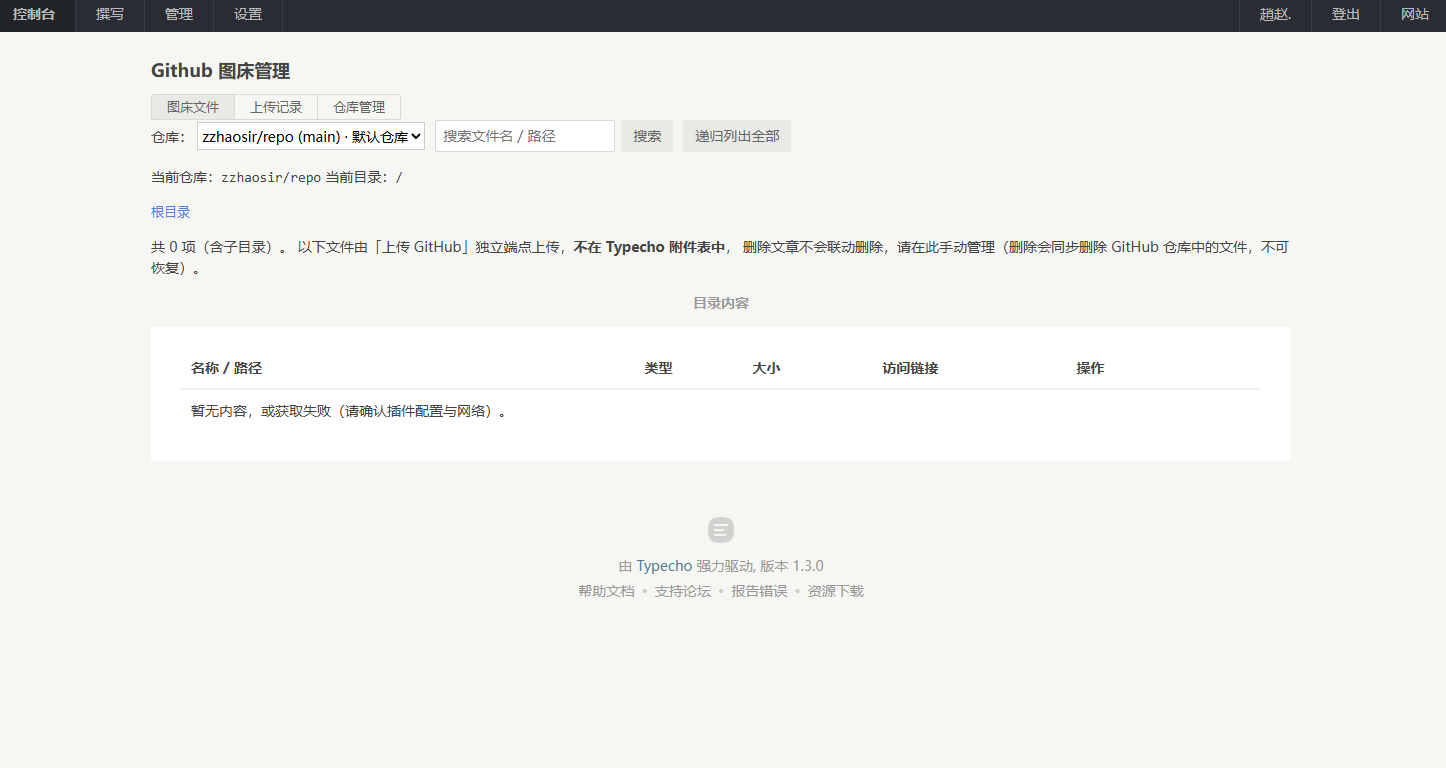This screenshot has width=1446, height=768.
Task: Focus the 搜索文件名 / 路径 input field
Action: tap(525, 136)
